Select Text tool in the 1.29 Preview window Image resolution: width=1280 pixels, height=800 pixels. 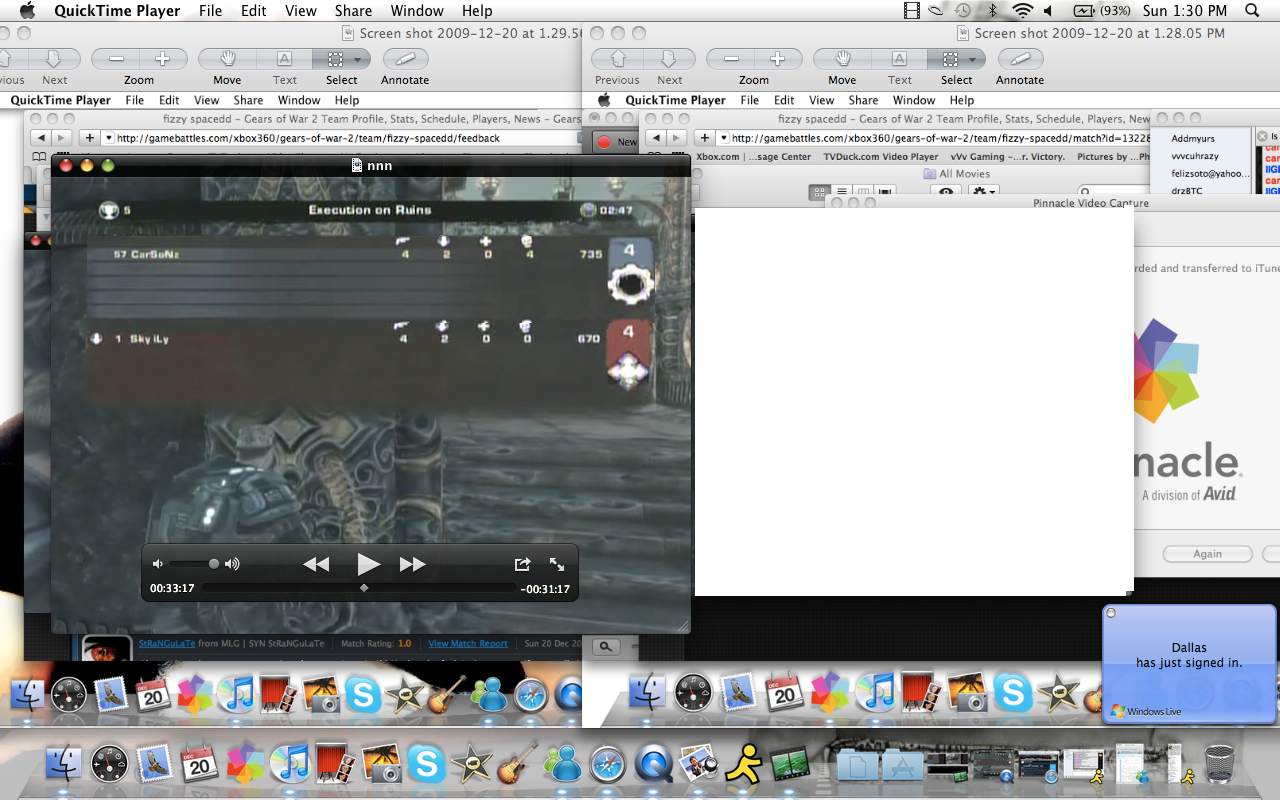point(284,60)
